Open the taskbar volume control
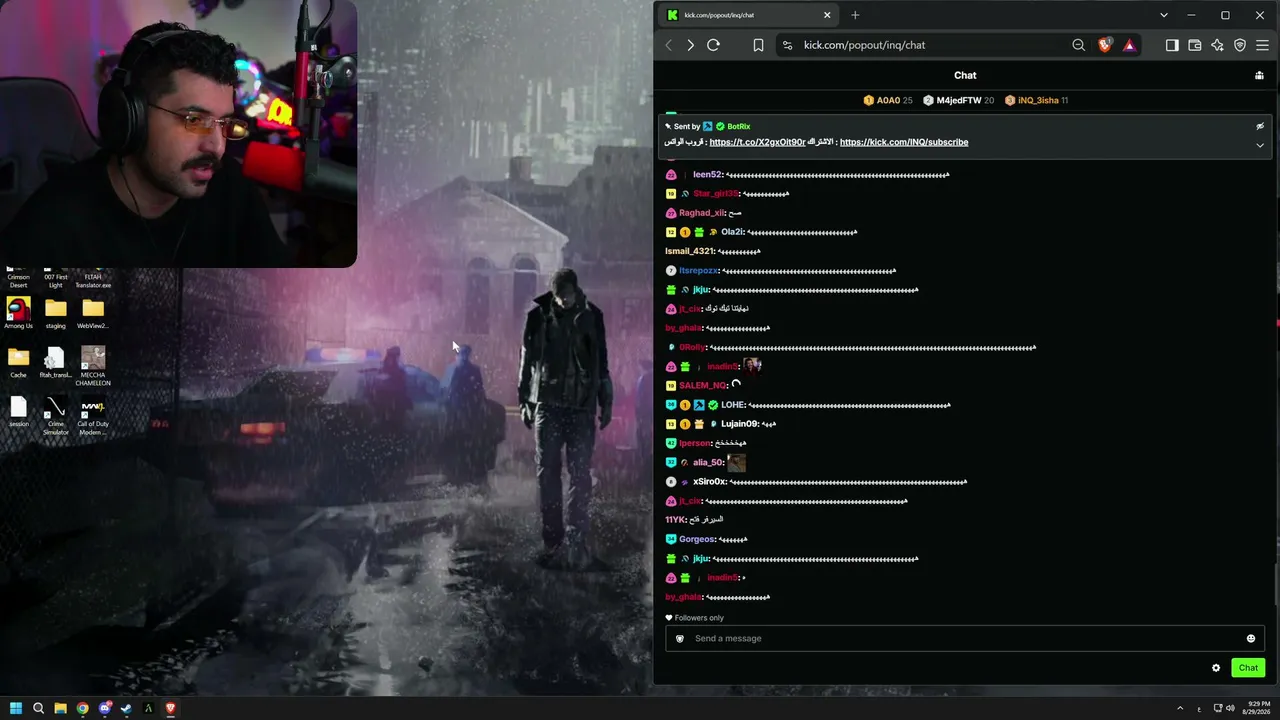The width and height of the screenshot is (1280, 720). pos(1230,708)
